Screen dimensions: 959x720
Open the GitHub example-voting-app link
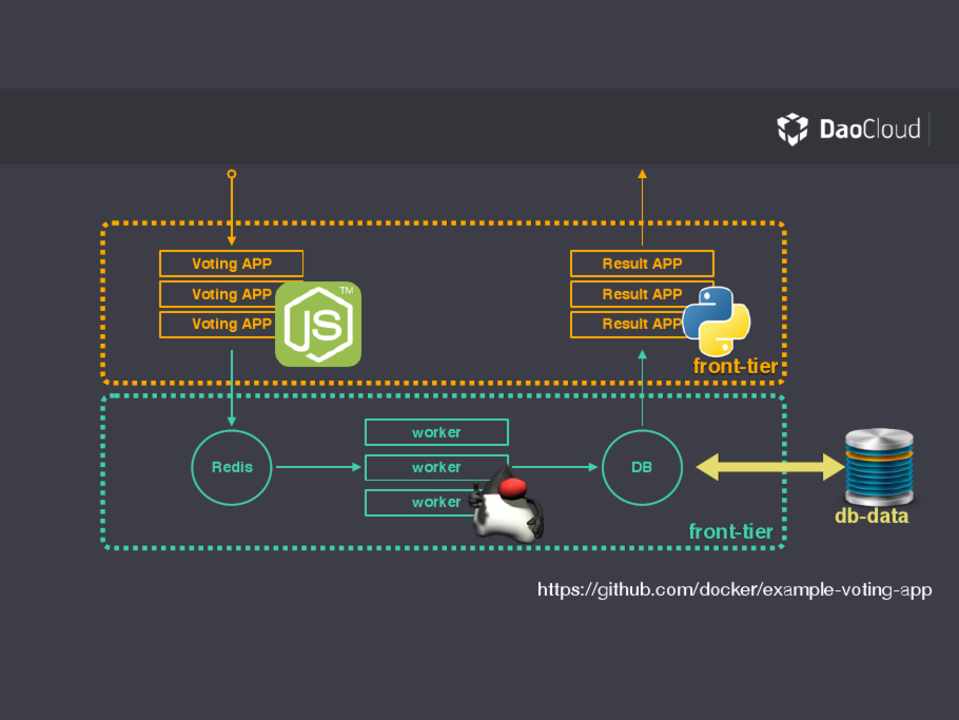pos(734,590)
